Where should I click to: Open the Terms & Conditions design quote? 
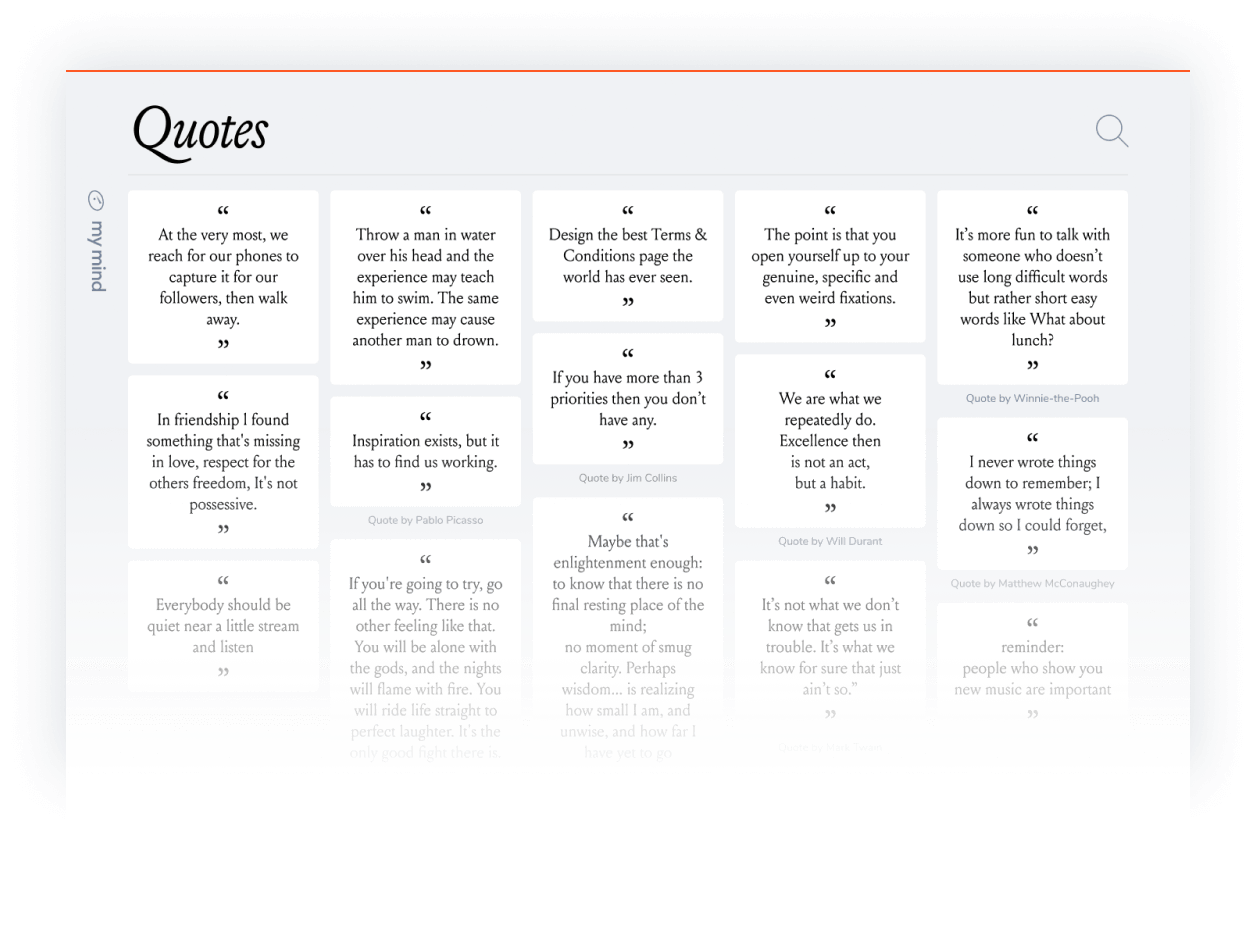(x=627, y=255)
